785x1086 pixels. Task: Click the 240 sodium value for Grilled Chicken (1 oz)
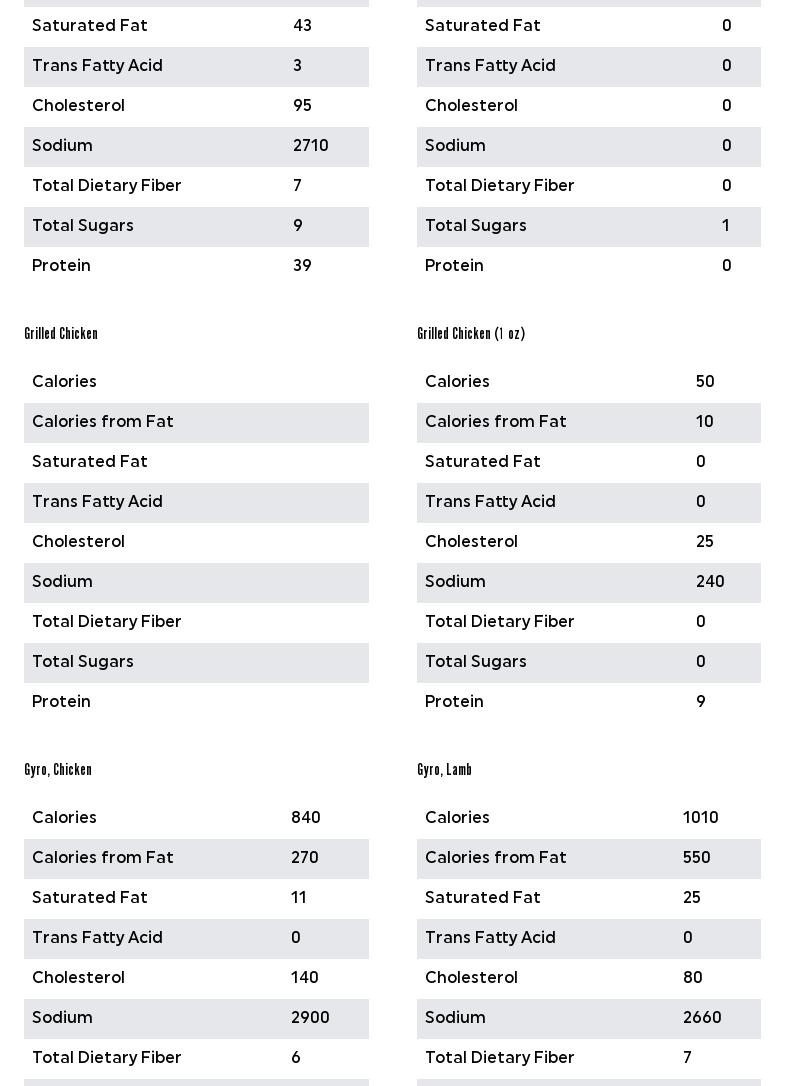tap(710, 582)
